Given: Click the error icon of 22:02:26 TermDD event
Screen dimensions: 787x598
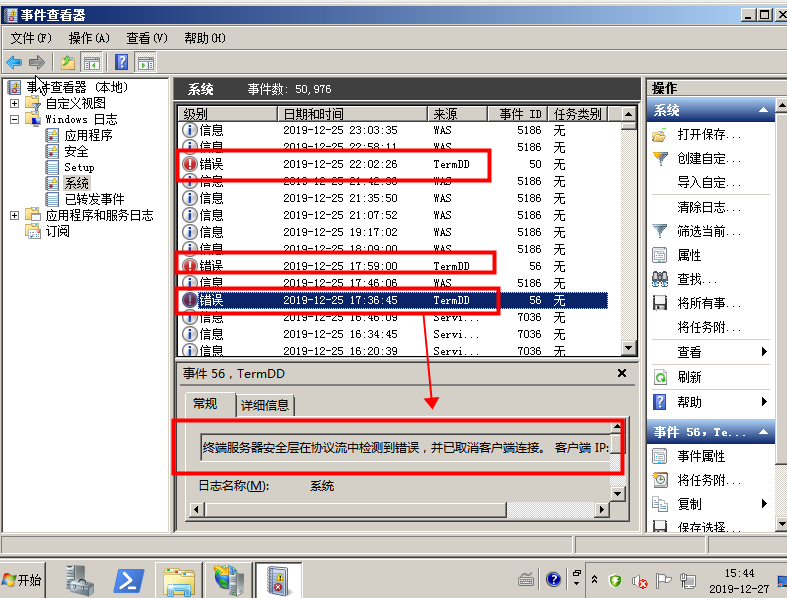Looking at the screenshot, I should tap(190, 164).
